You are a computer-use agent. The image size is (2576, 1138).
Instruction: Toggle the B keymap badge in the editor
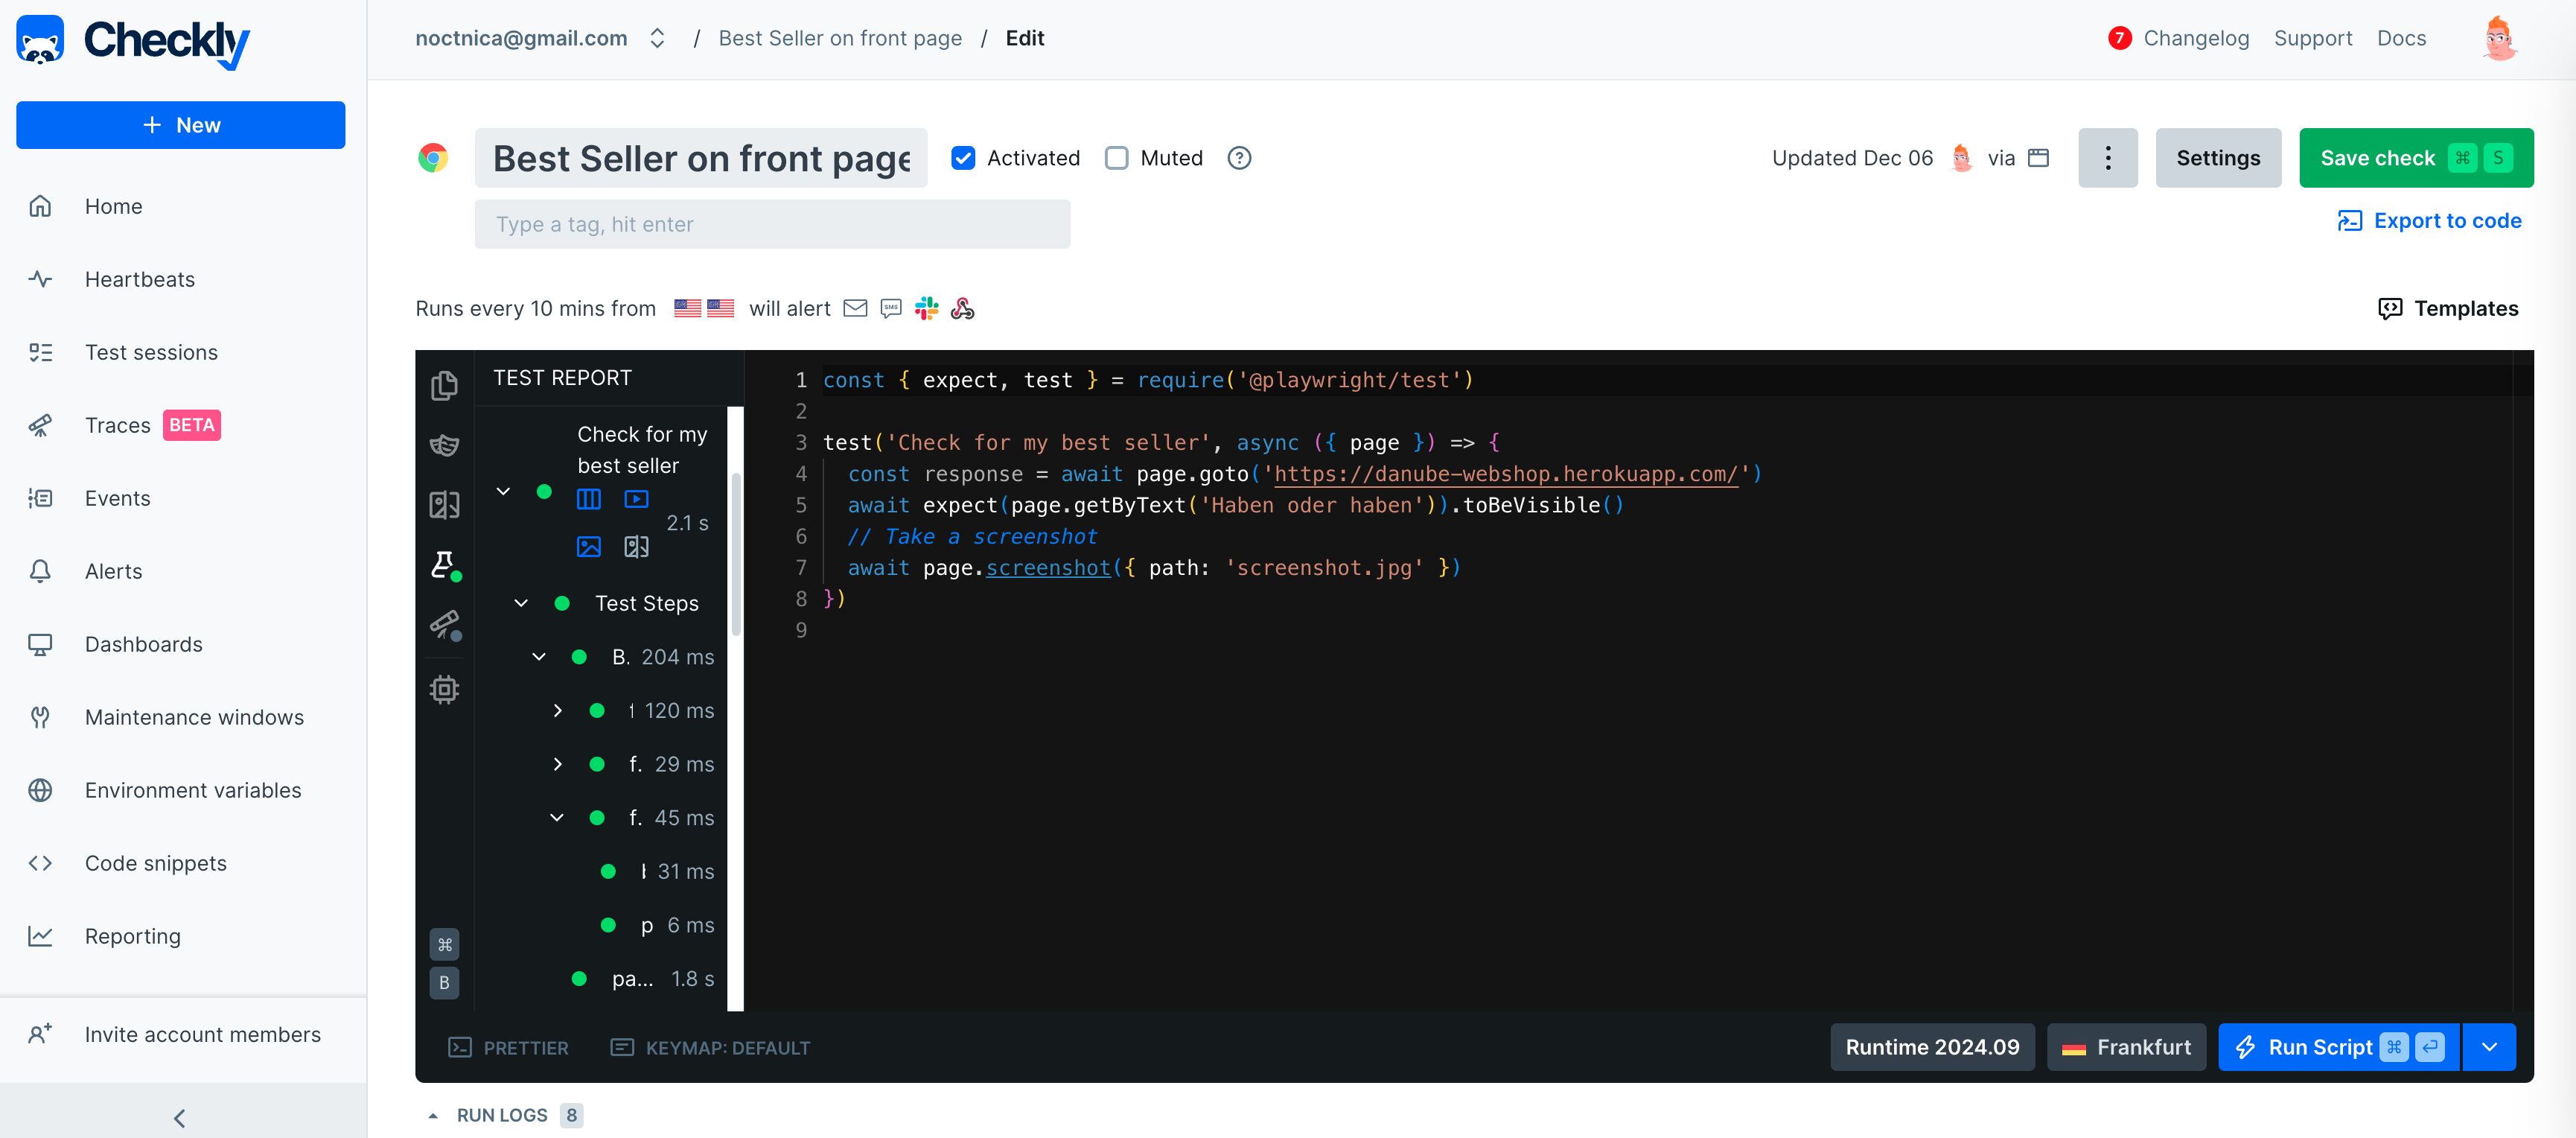pyautogui.click(x=444, y=982)
